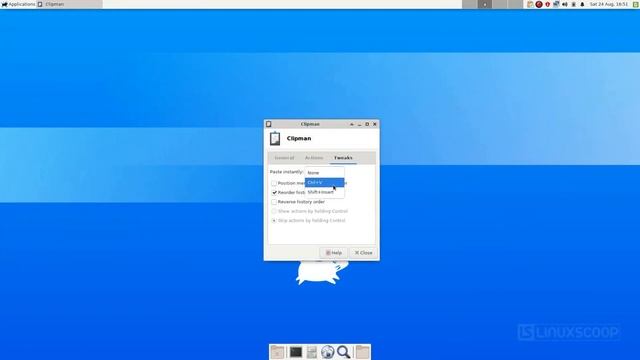The width and height of the screenshot is (640, 360).
Task: Open the Applications menu in the top panel
Action: 18,4
